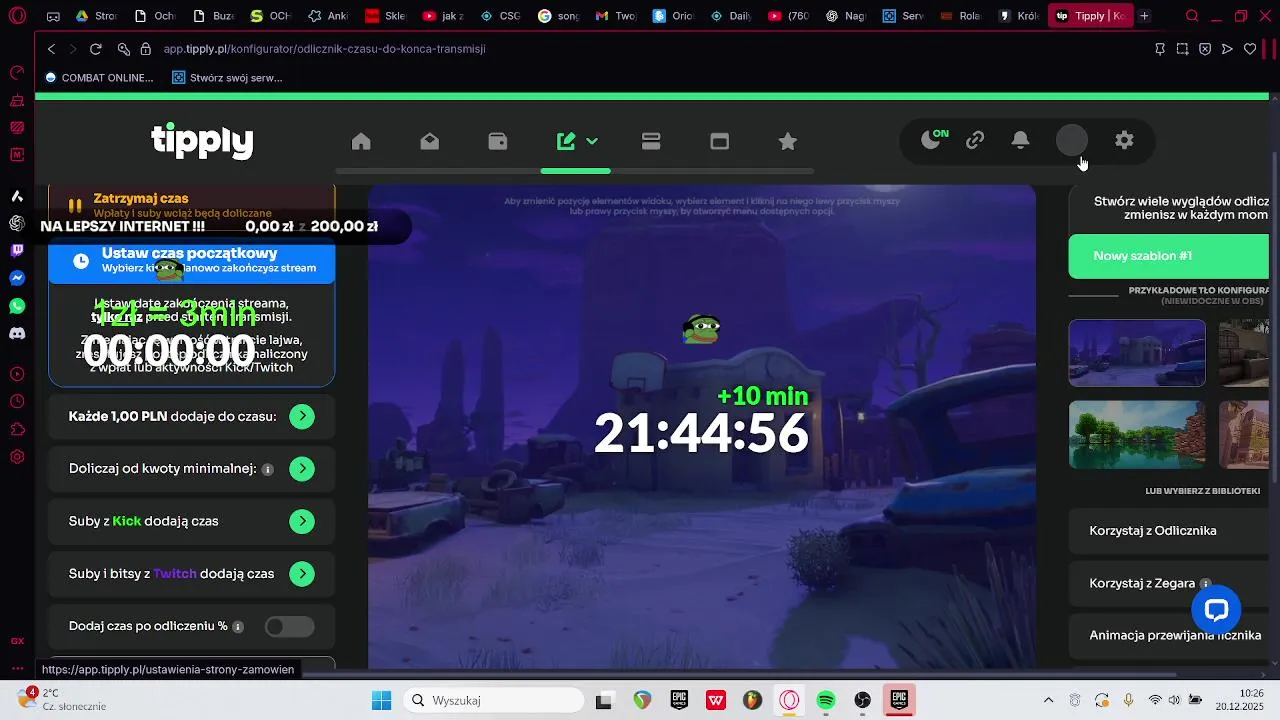
Task: Click the Wyszukaj taskbar search box
Action: [494, 700]
